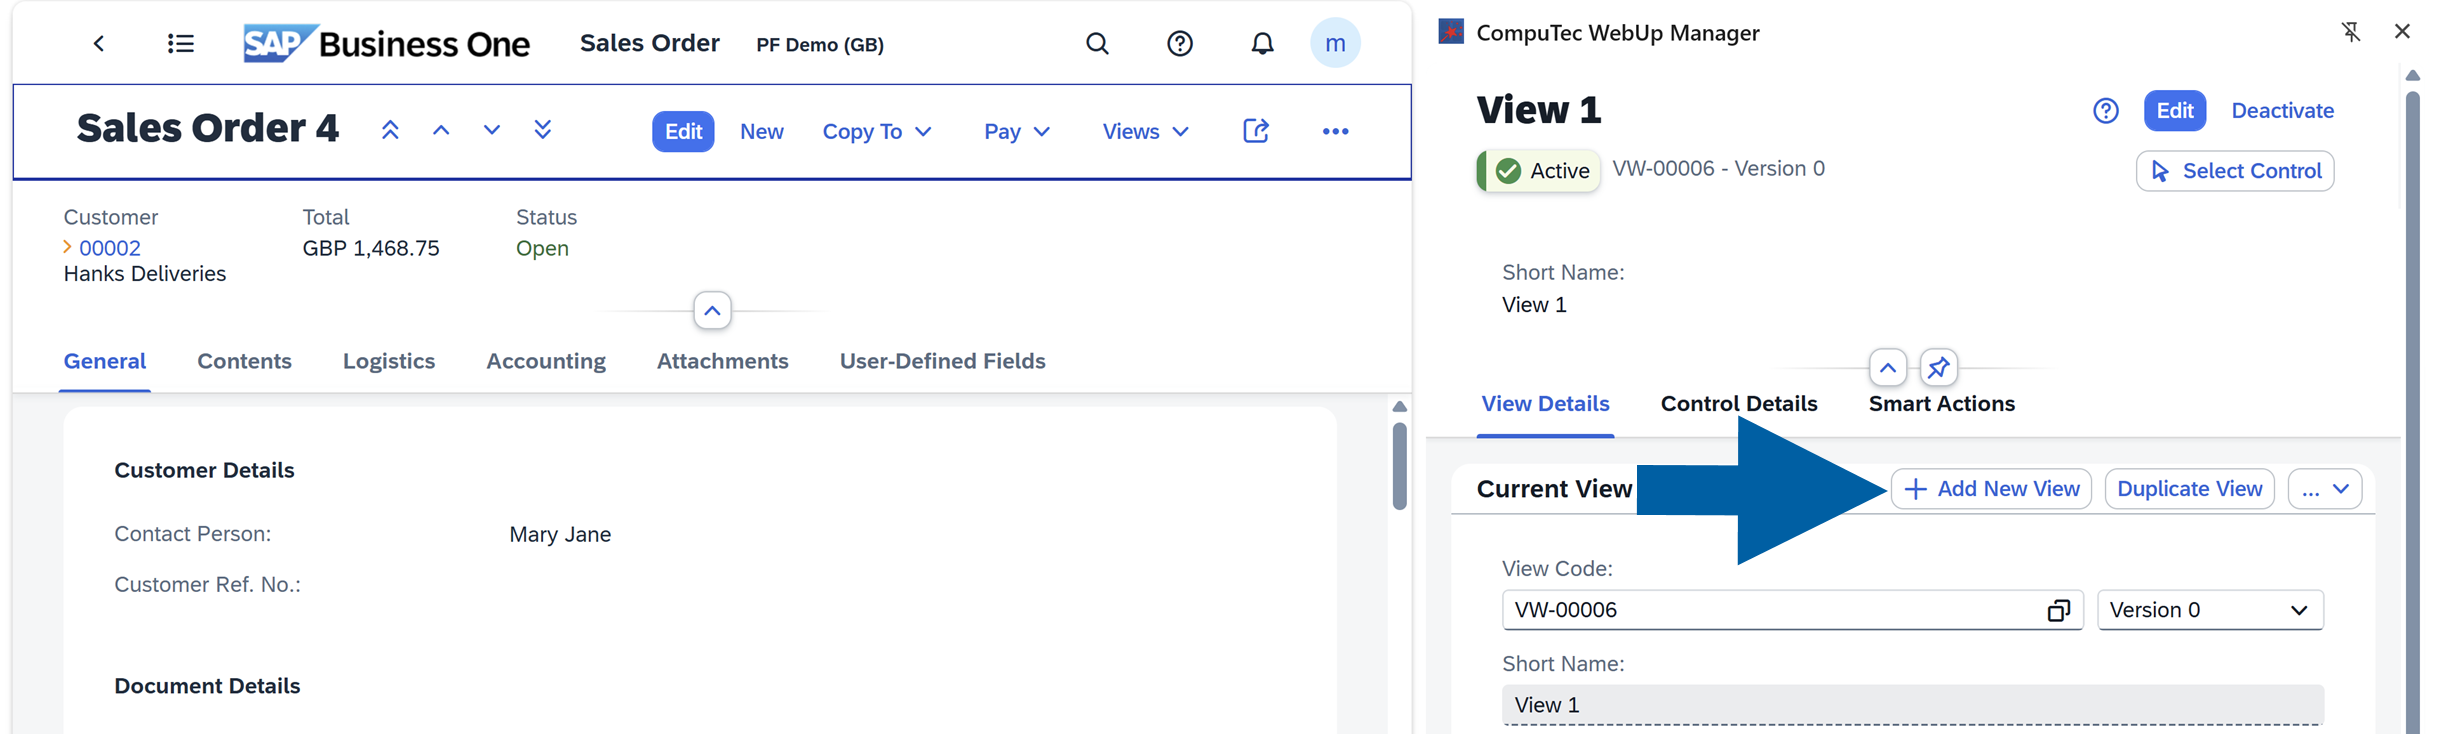Open help in WebUp Manager
The width and height of the screenshot is (2439, 735).
2106,111
